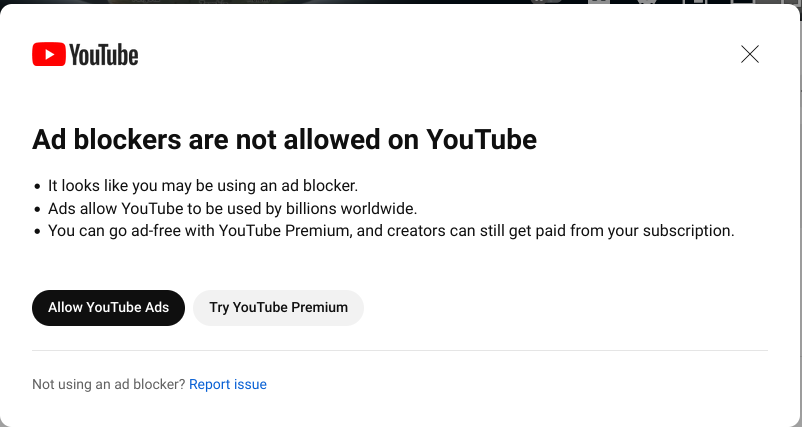
Task: Close the ad blocker dialog with X
Action: click(750, 54)
